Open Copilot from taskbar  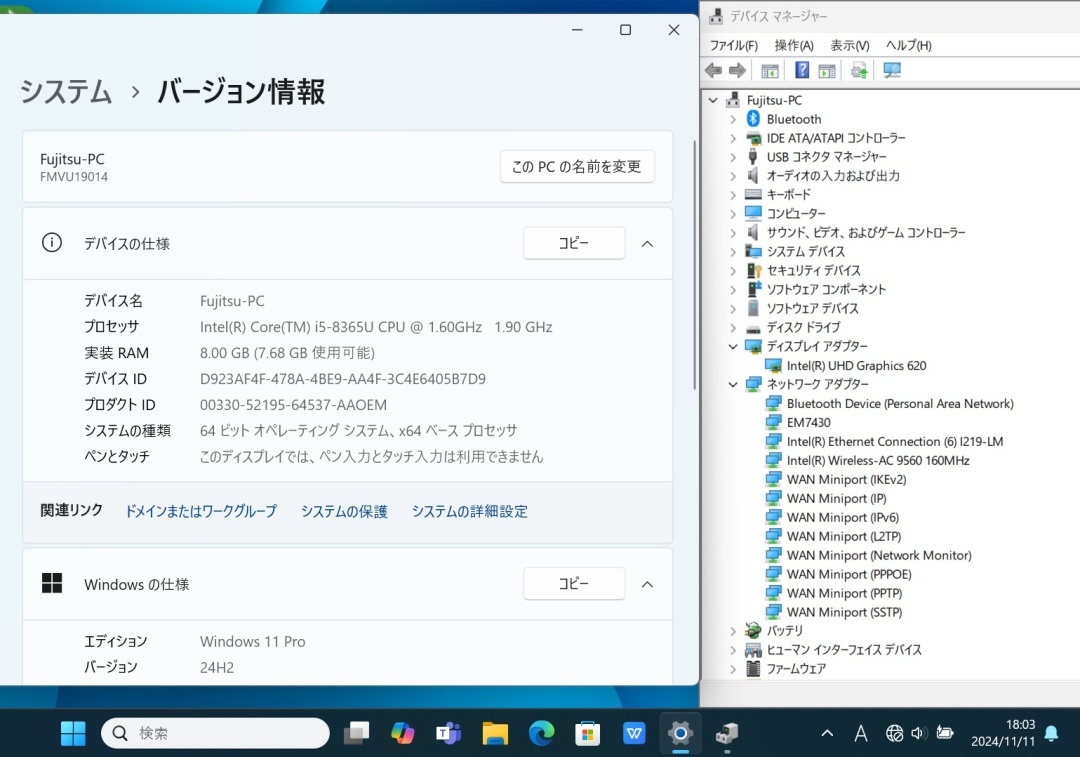pyautogui.click(x=403, y=733)
